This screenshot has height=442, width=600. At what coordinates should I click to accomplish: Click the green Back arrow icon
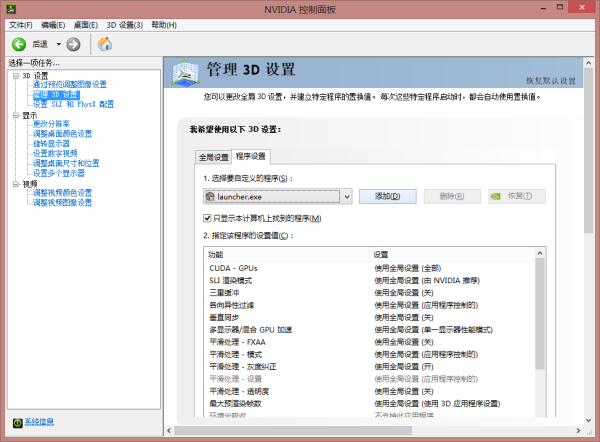[19, 44]
